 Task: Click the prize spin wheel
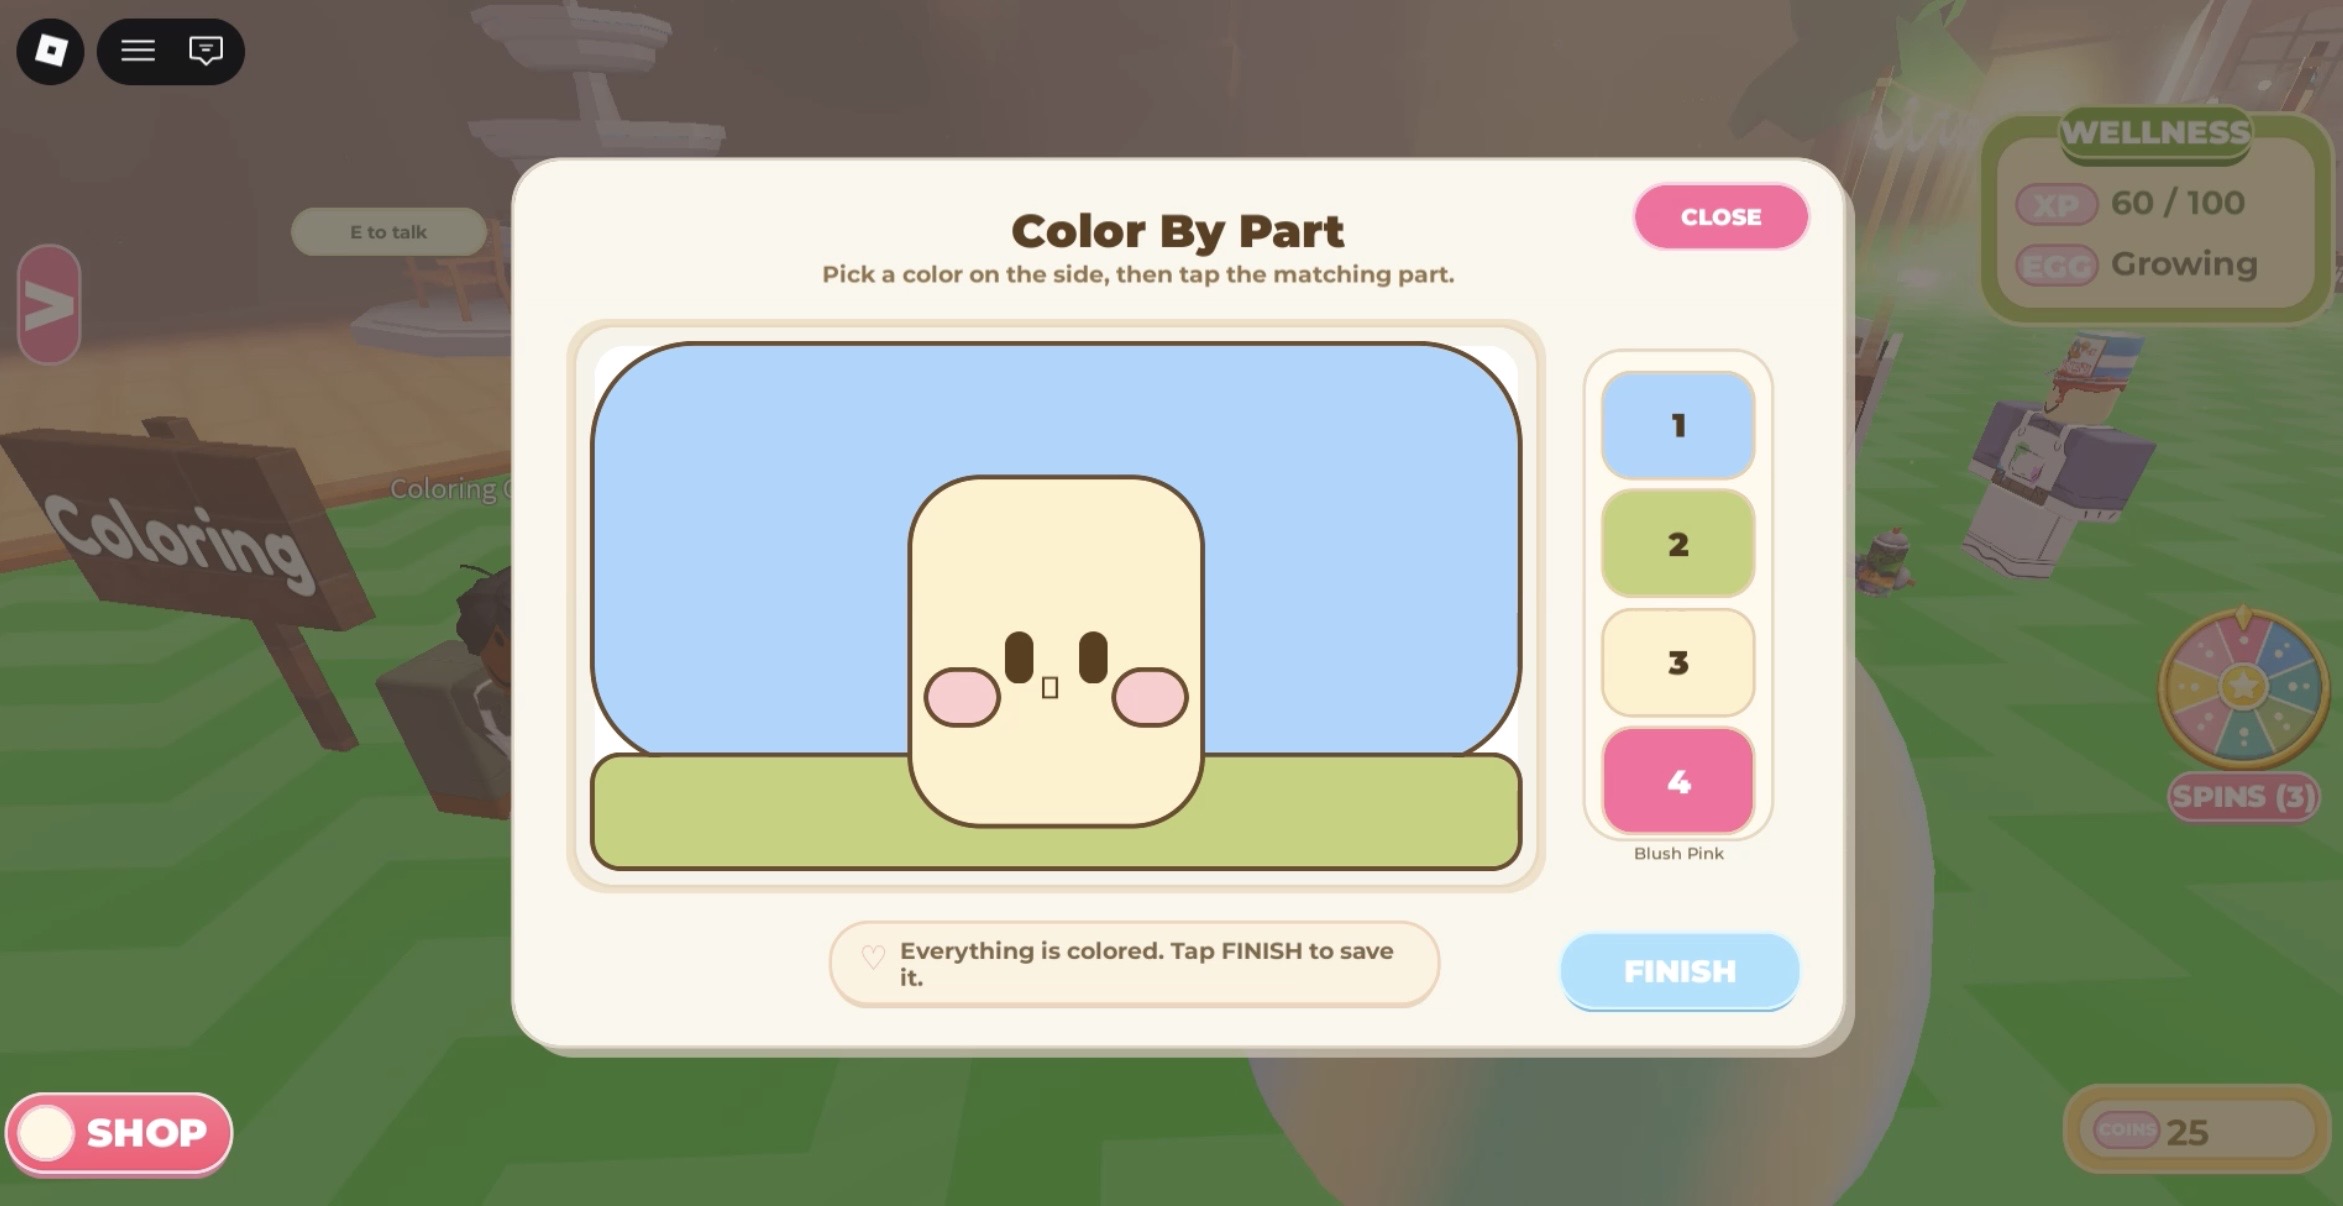(x=2243, y=686)
